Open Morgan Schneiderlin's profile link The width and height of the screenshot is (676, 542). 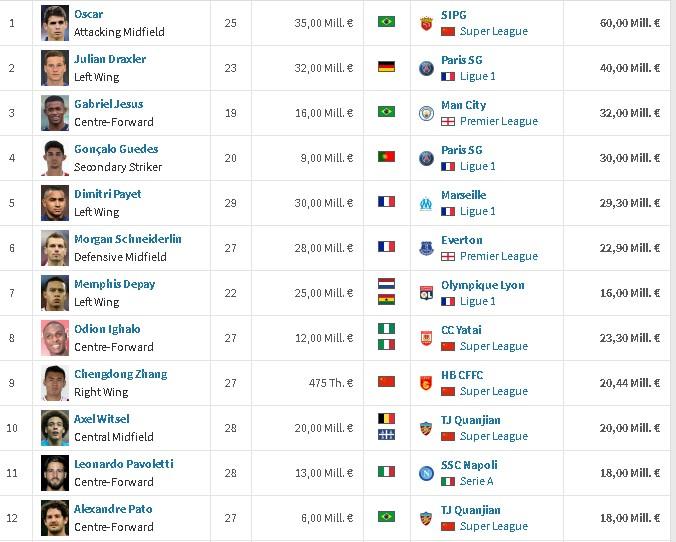point(128,239)
